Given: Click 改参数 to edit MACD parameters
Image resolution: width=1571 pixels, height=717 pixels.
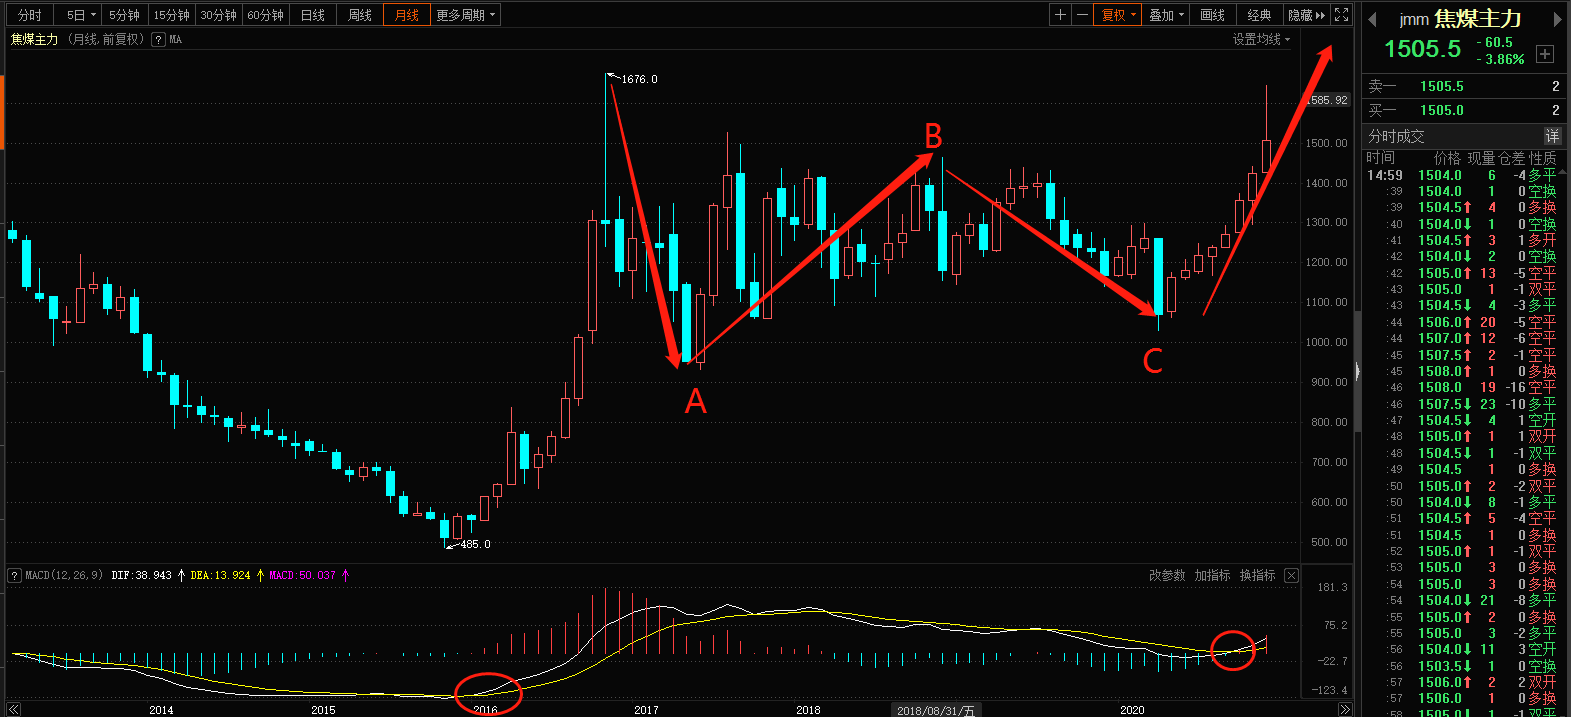Looking at the screenshot, I should coord(1166,576).
